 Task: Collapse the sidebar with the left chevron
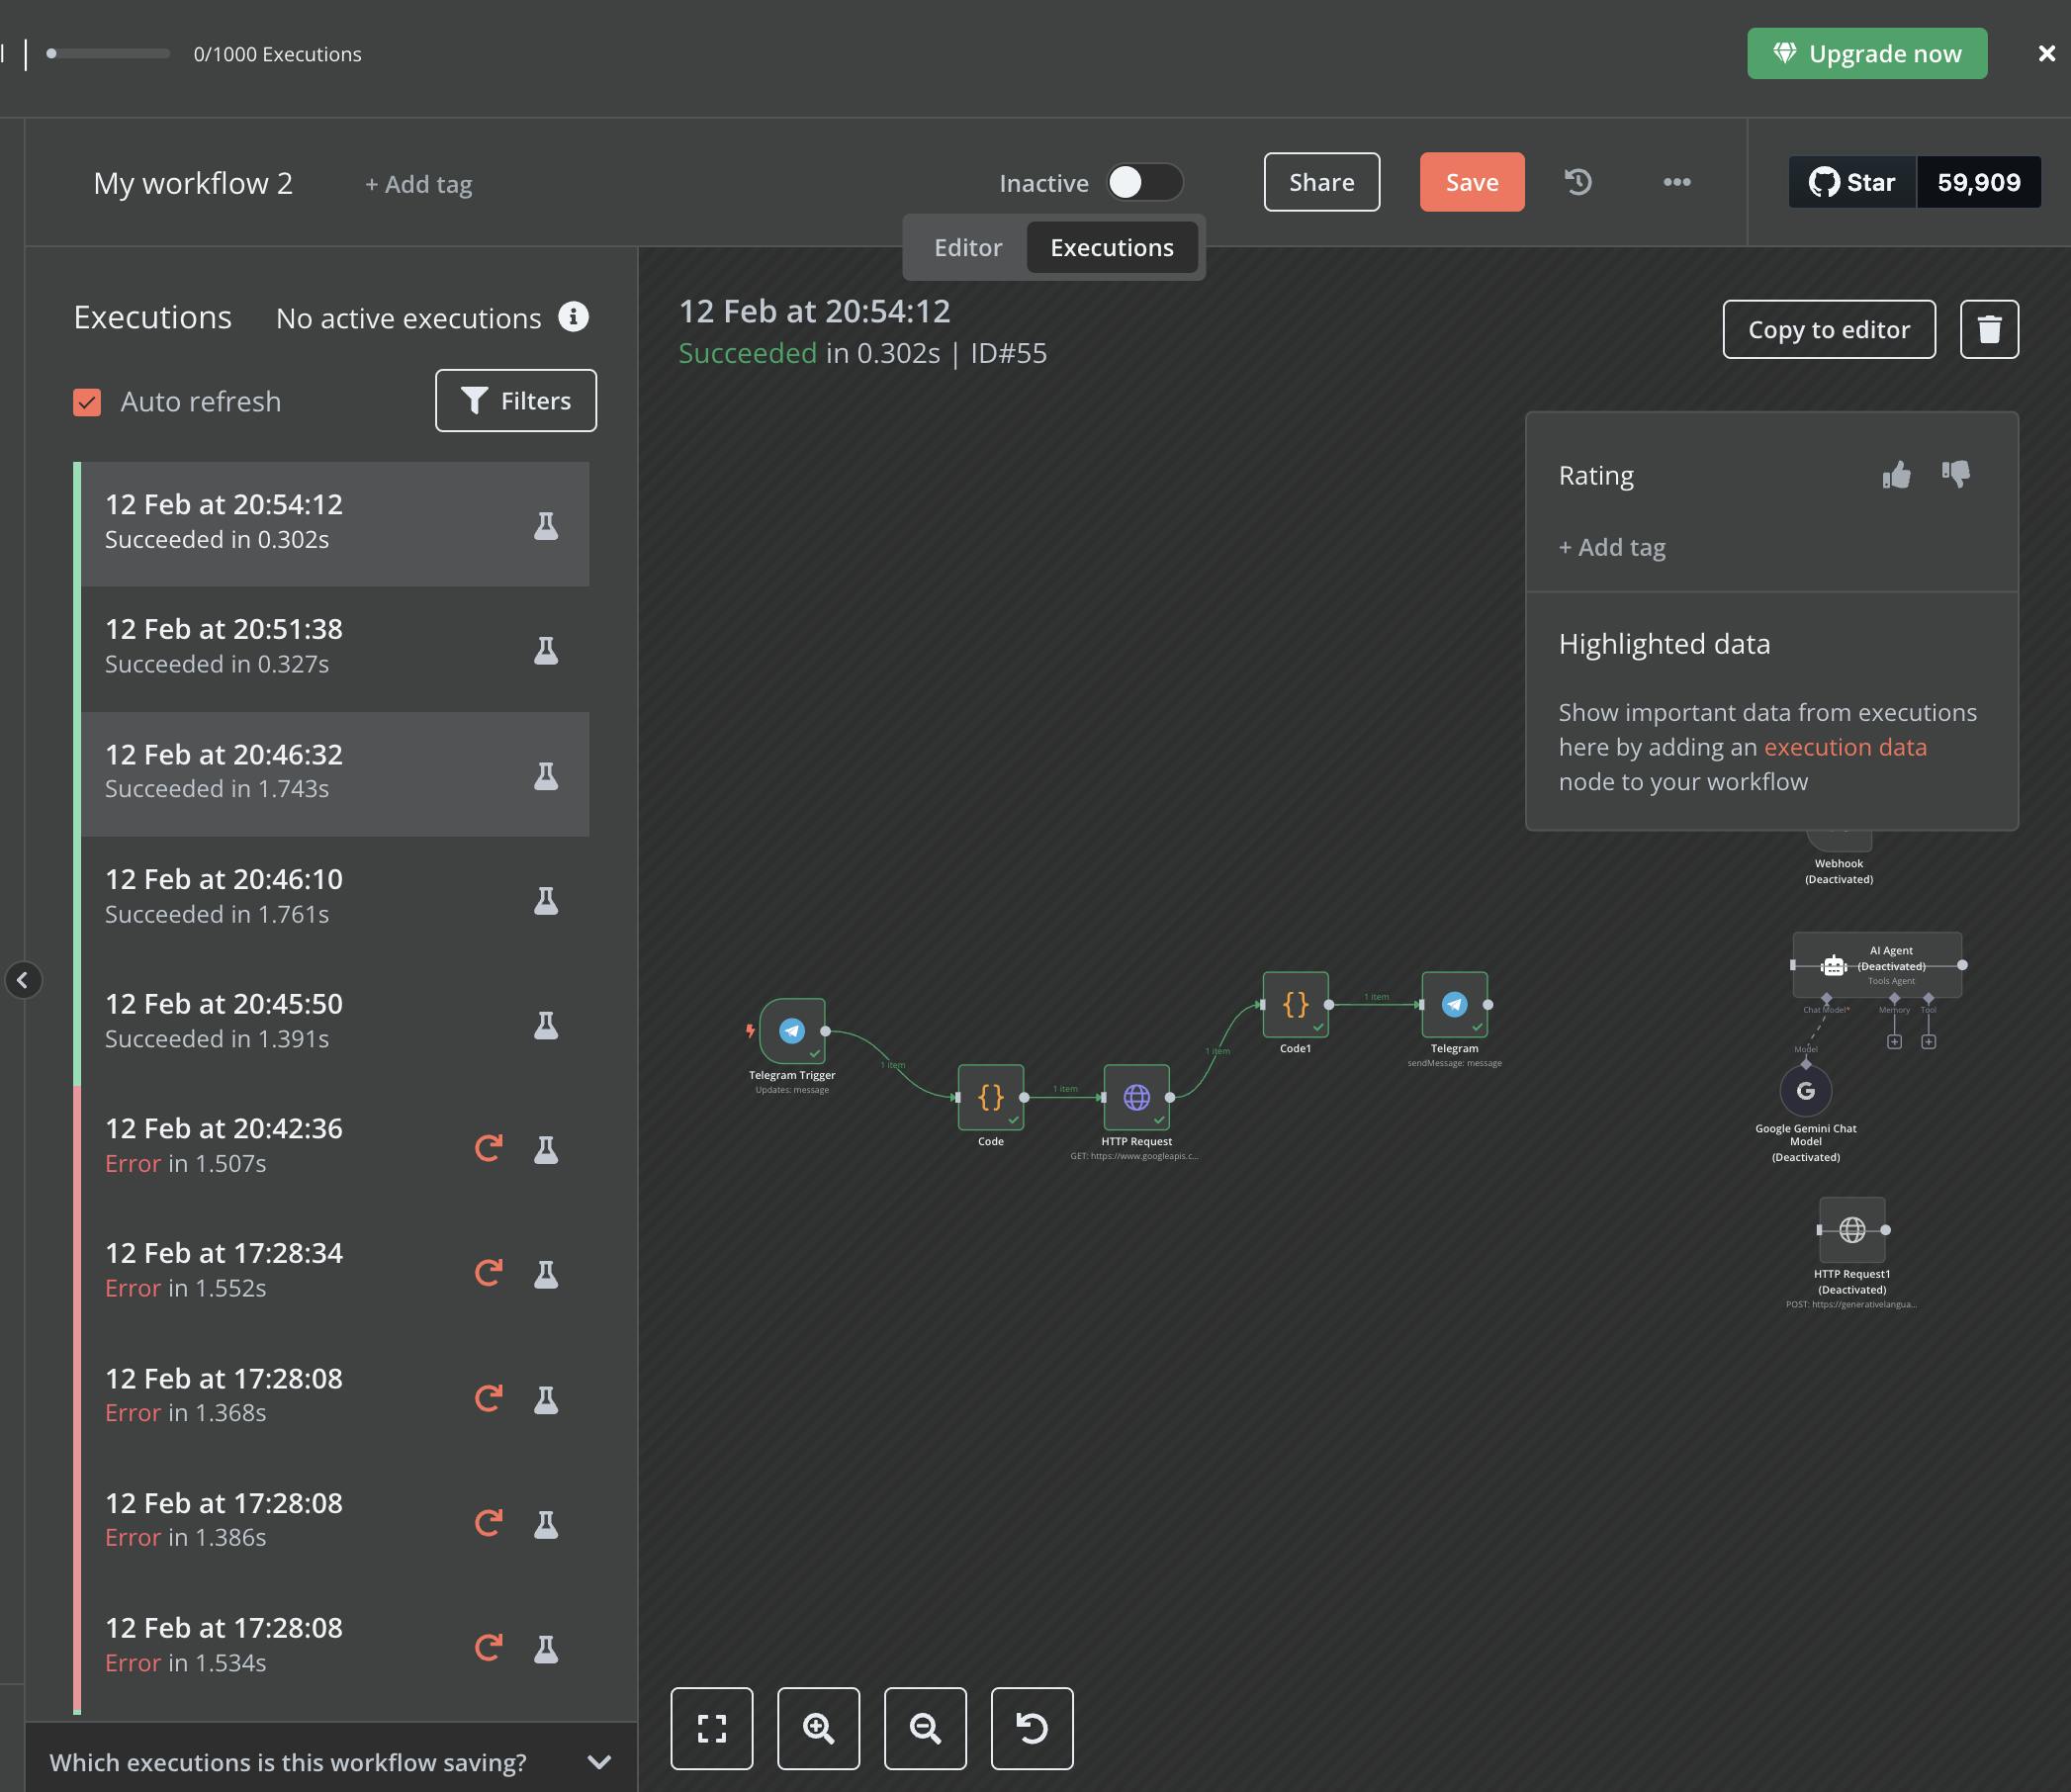click(23, 980)
